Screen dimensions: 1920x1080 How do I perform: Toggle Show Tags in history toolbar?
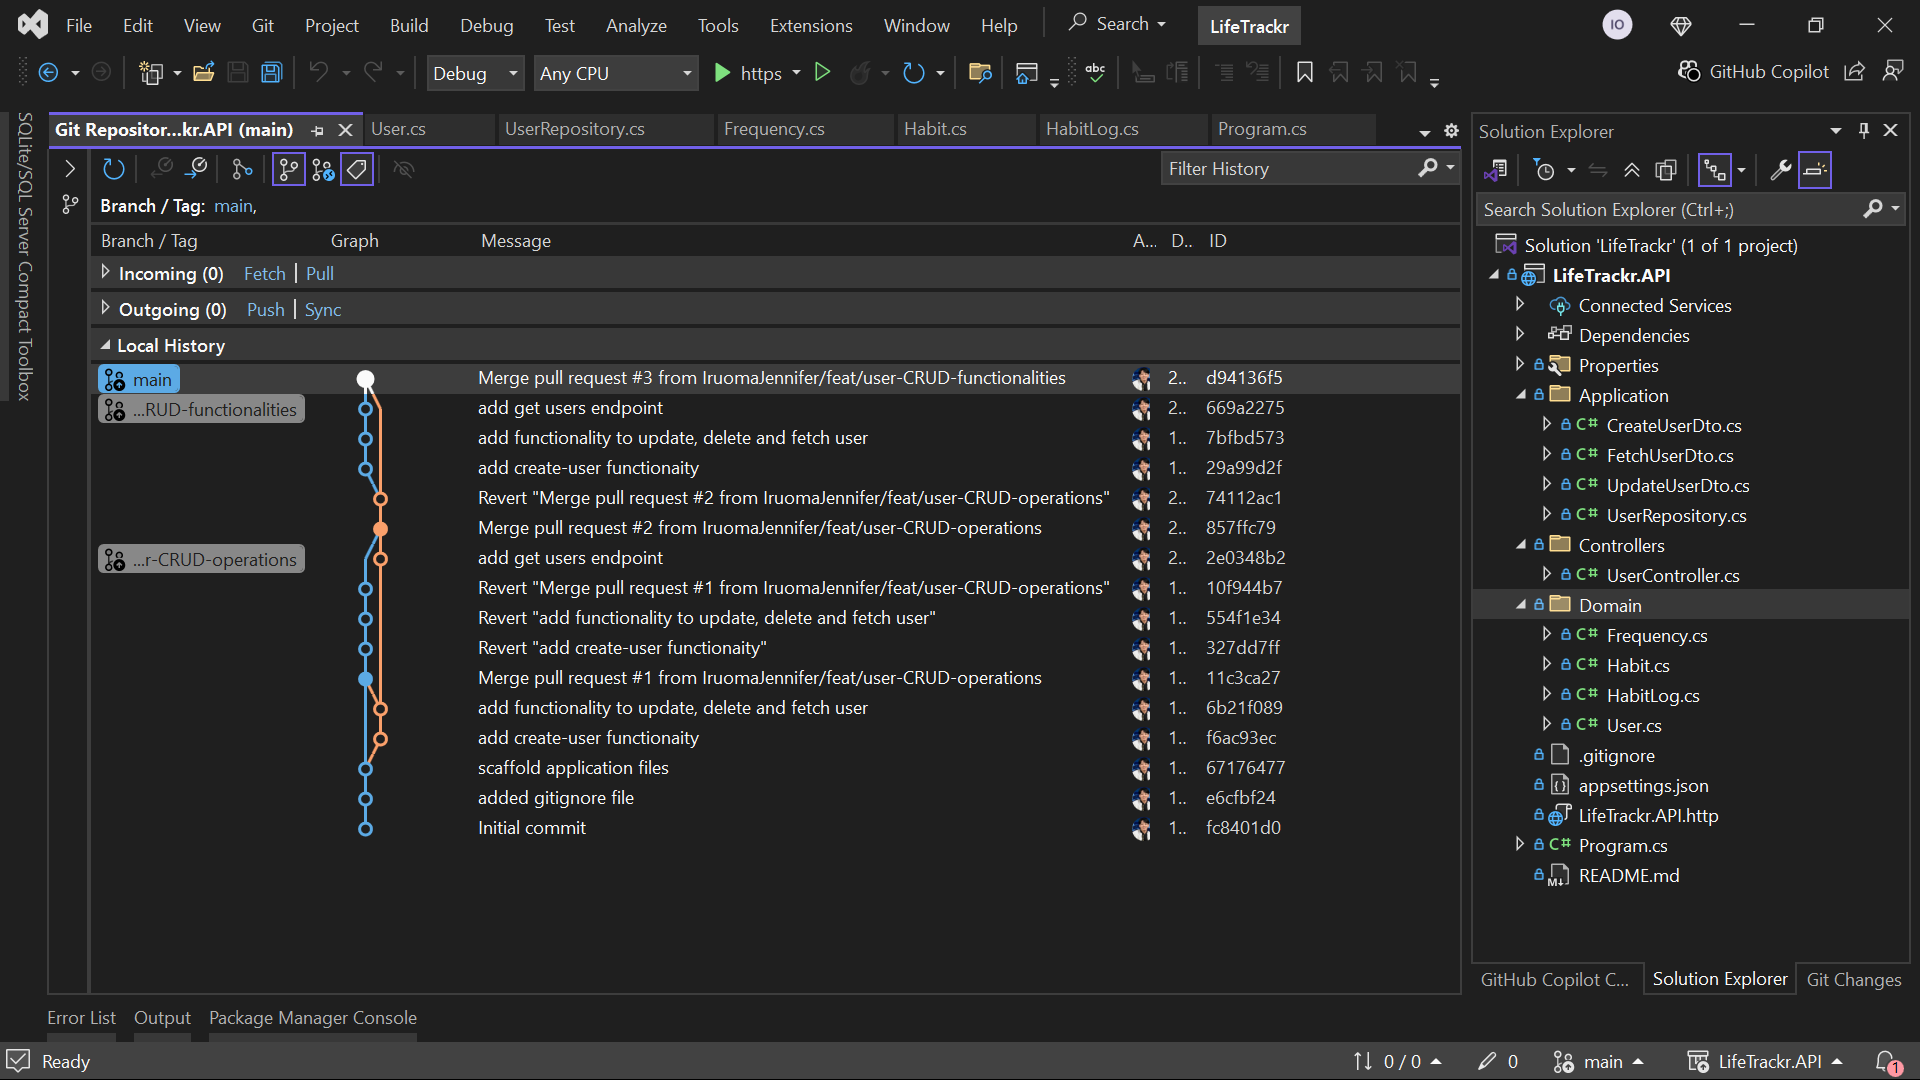[357, 170]
